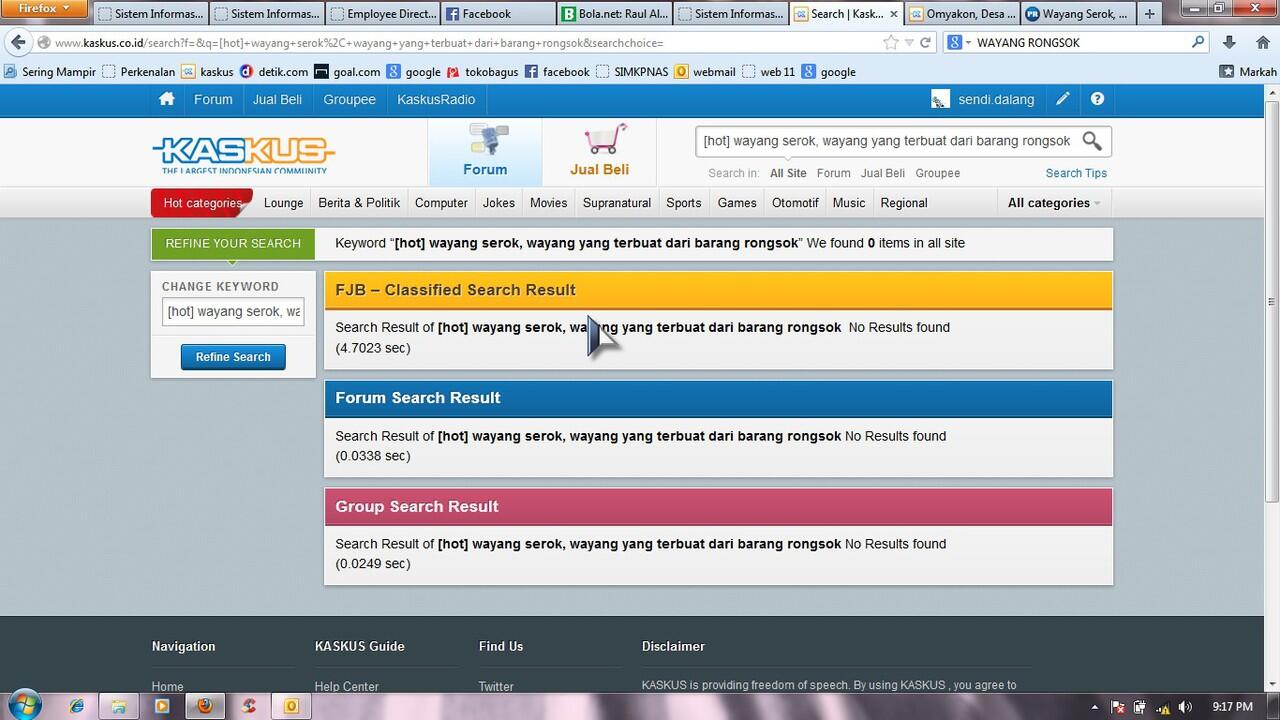Click the red Hot categories button
Image resolution: width=1280 pixels, height=720 pixels.
[x=202, y=203]
